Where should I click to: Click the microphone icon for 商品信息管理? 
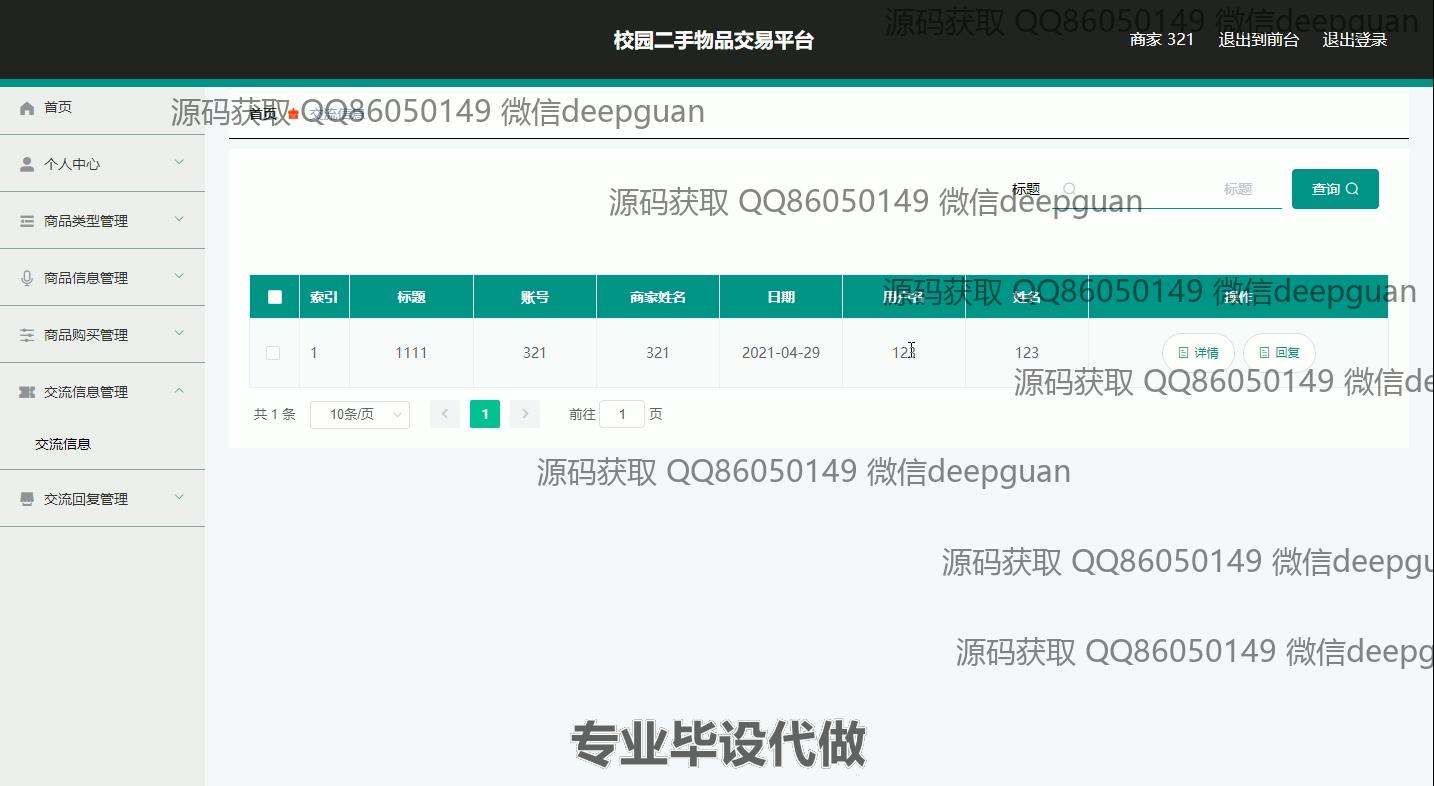click(27, 278)
